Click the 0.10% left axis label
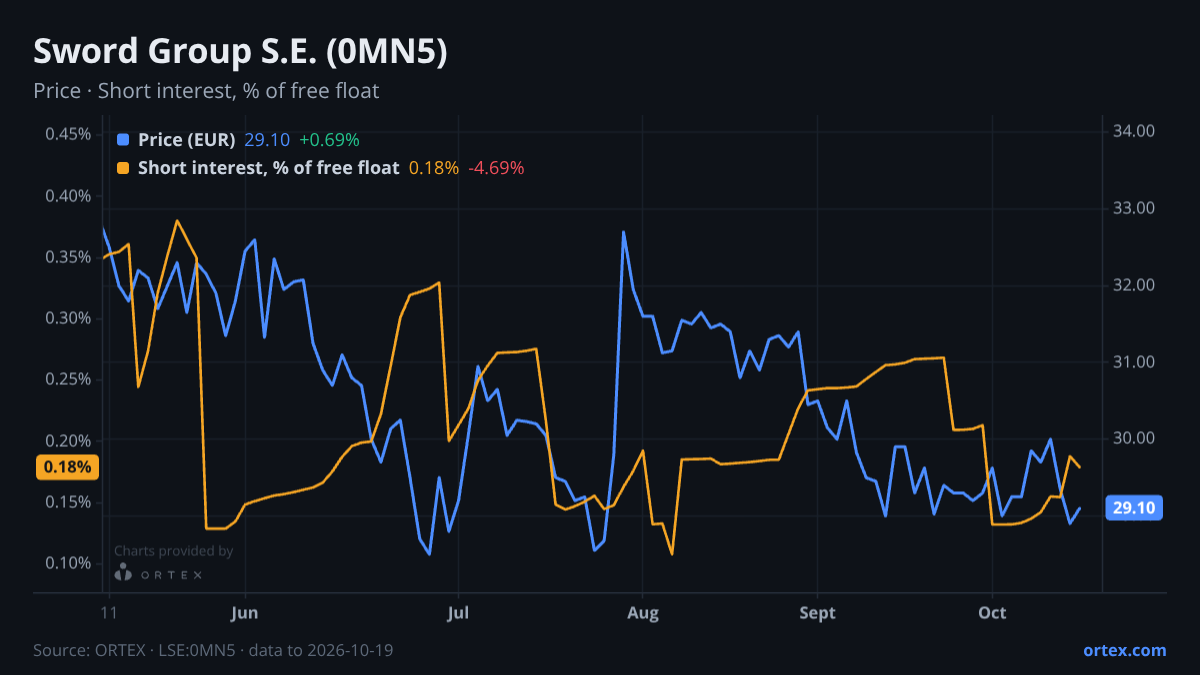The height and width of the screenshot is (675, 1200). click(x=68, y=563)
